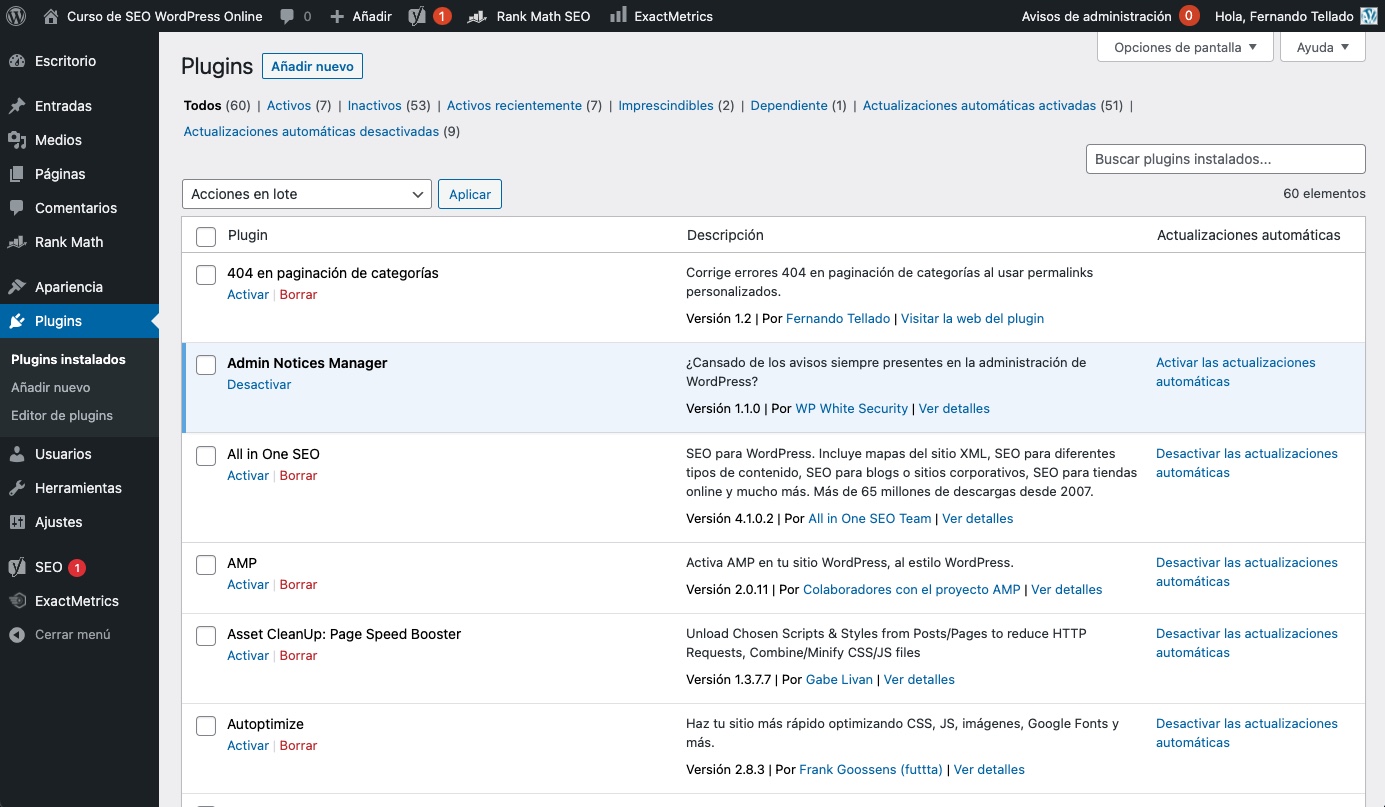Open the Acciones en lote dropdown
The height and width of the screenshot is (807, 1385).
pyautogui.click(x=306, y=194)
